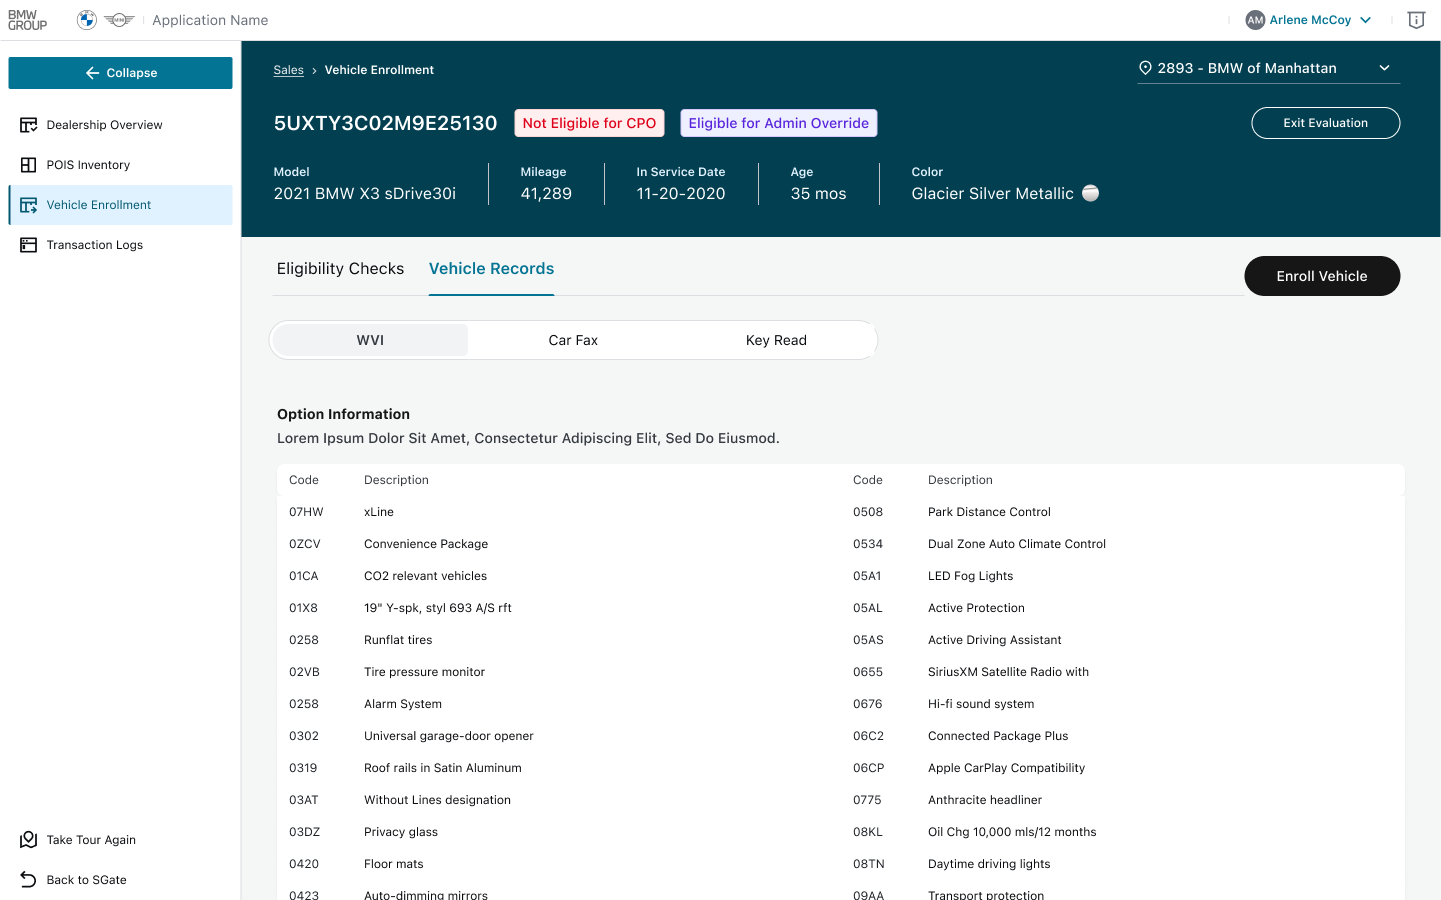This screenshot has height=900, width=1441.
Task: Click Park Distance Control row
Action: tap(1123, 512)
